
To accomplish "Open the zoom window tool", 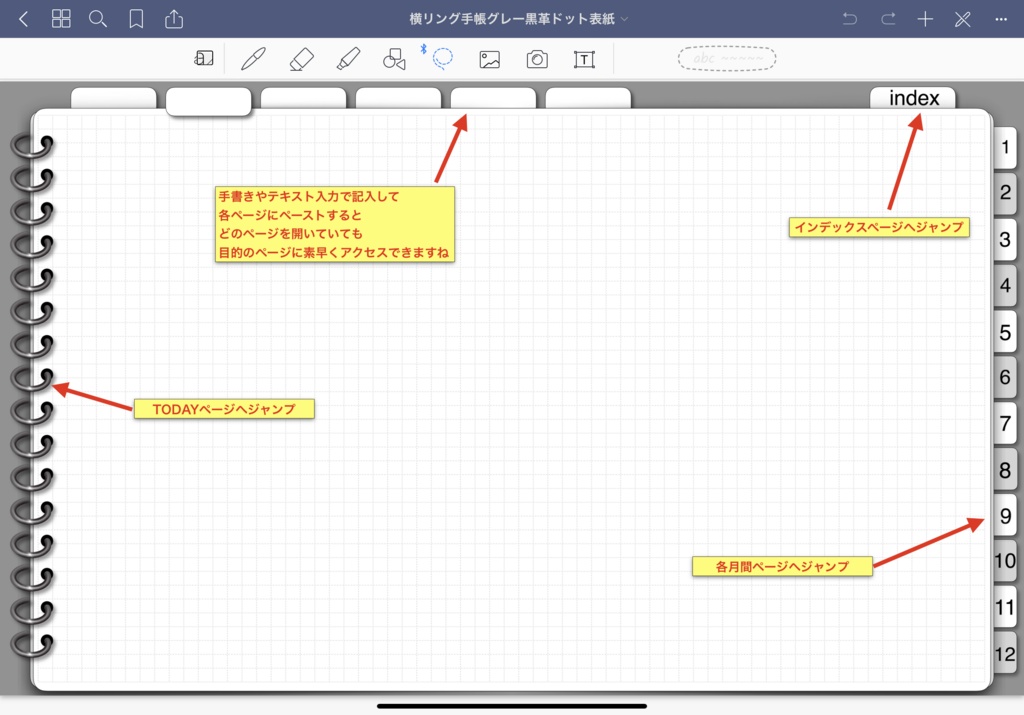I will 204,58.
